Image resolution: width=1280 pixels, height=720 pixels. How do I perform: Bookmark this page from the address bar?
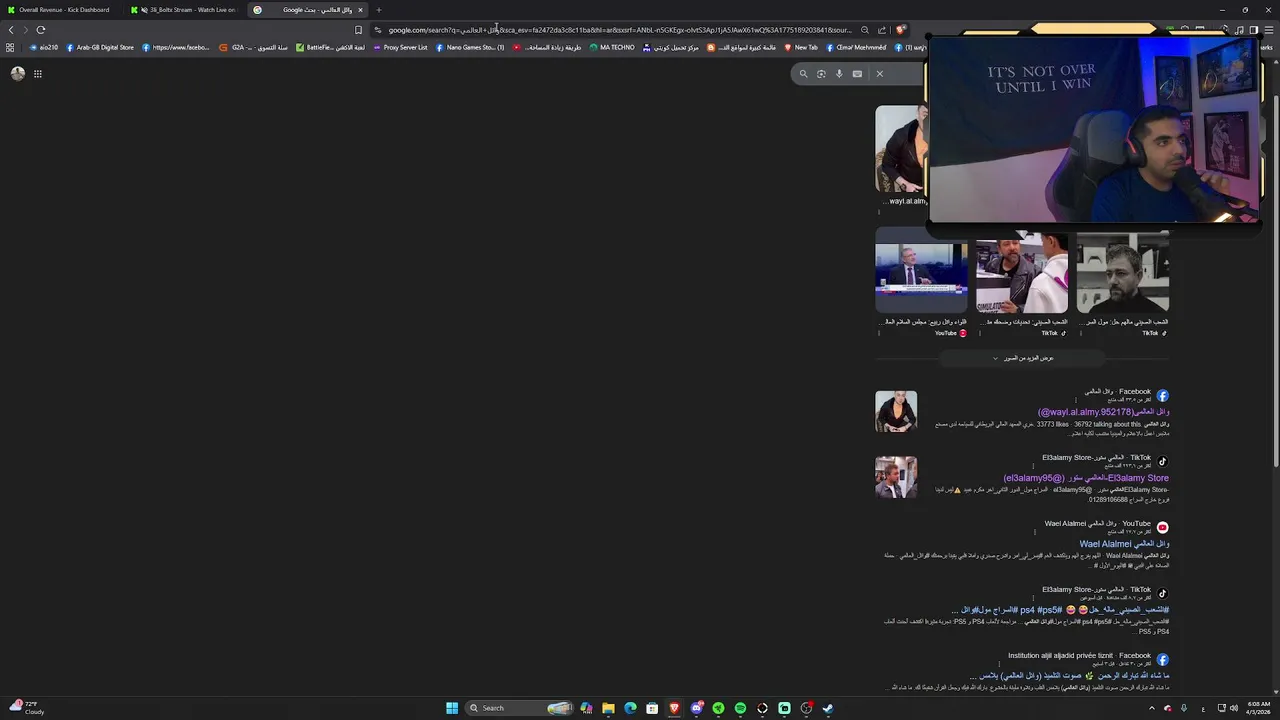click(x=358, y=30)
